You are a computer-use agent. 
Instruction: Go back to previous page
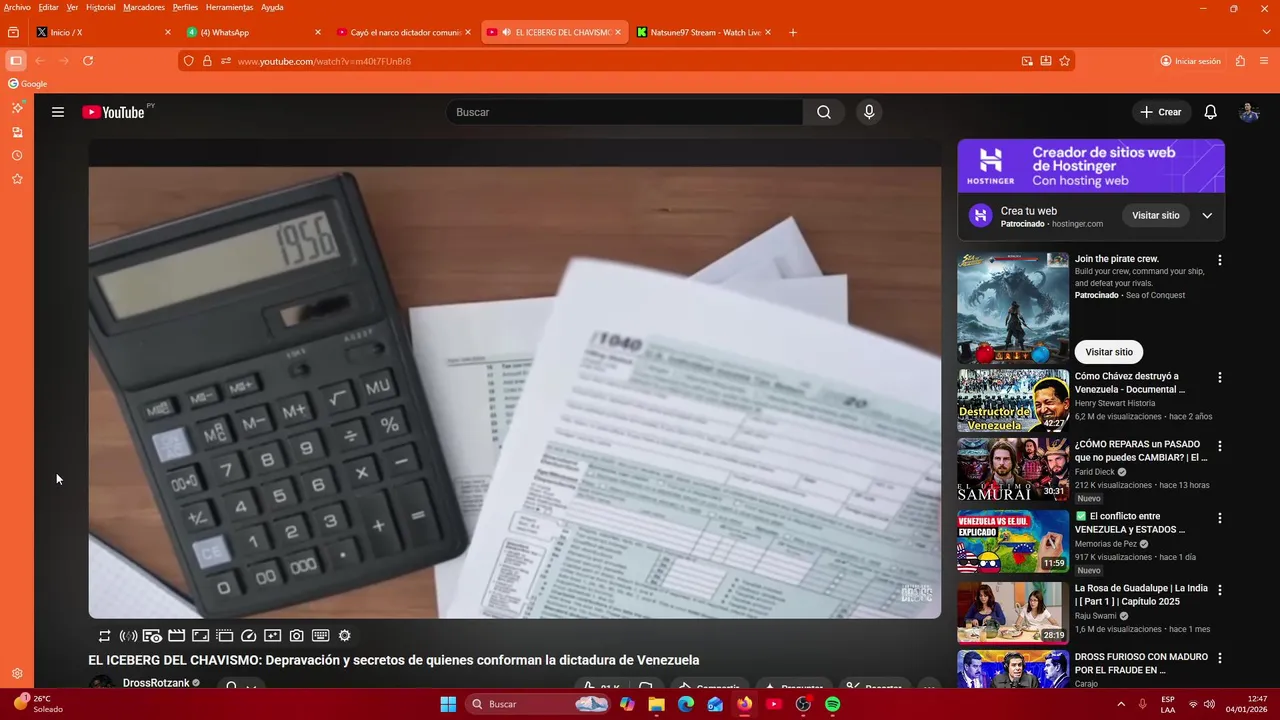40,61
